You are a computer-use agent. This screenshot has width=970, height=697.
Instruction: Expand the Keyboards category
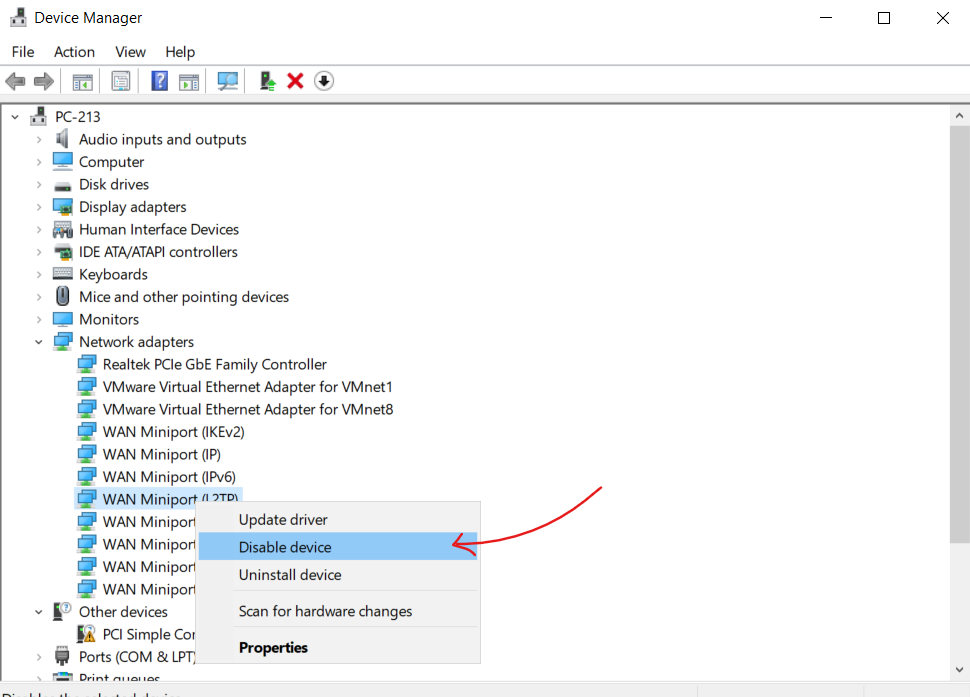pos(40,274)
